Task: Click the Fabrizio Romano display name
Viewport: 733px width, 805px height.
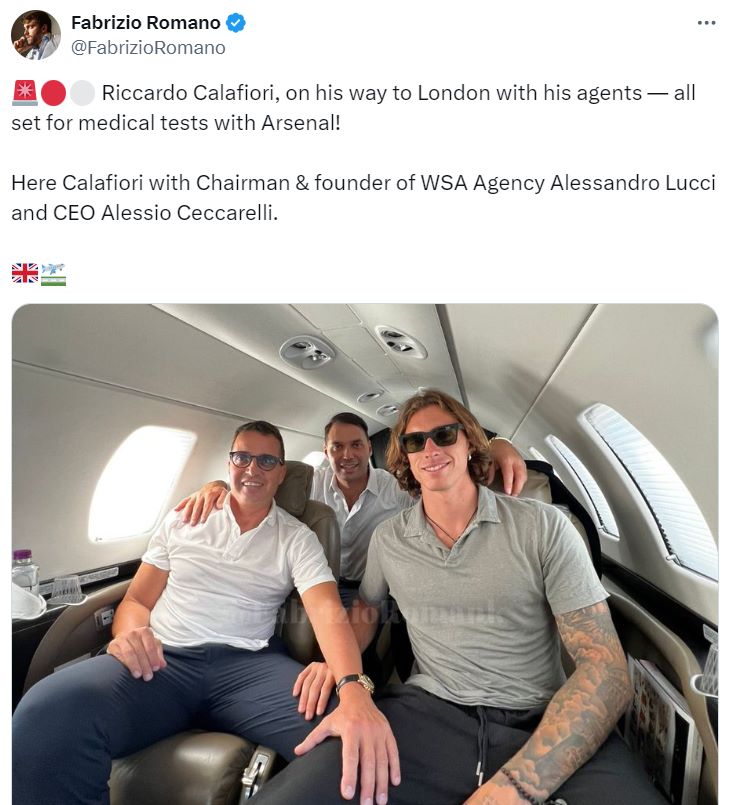Action: [x=146, y=23]
